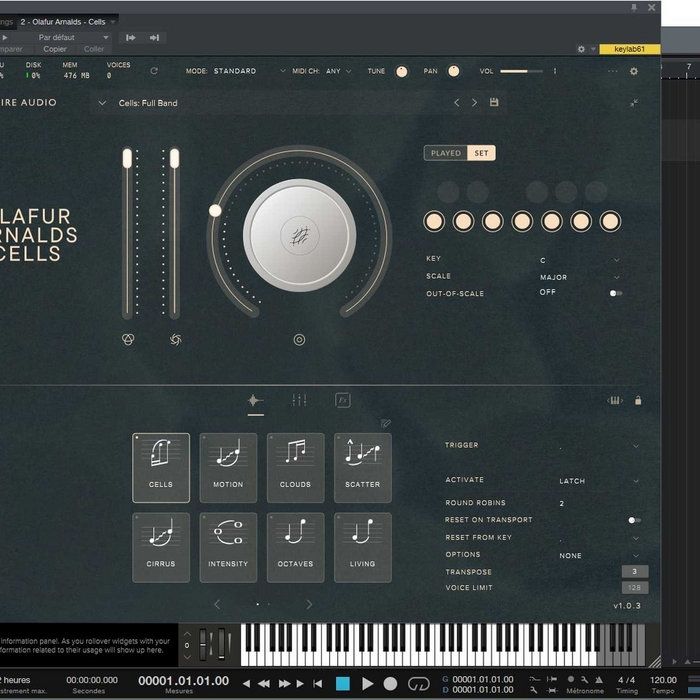Click the target icon below big knob
The width and height of the screenshot is (700, 700).
[x=299, y=340]
